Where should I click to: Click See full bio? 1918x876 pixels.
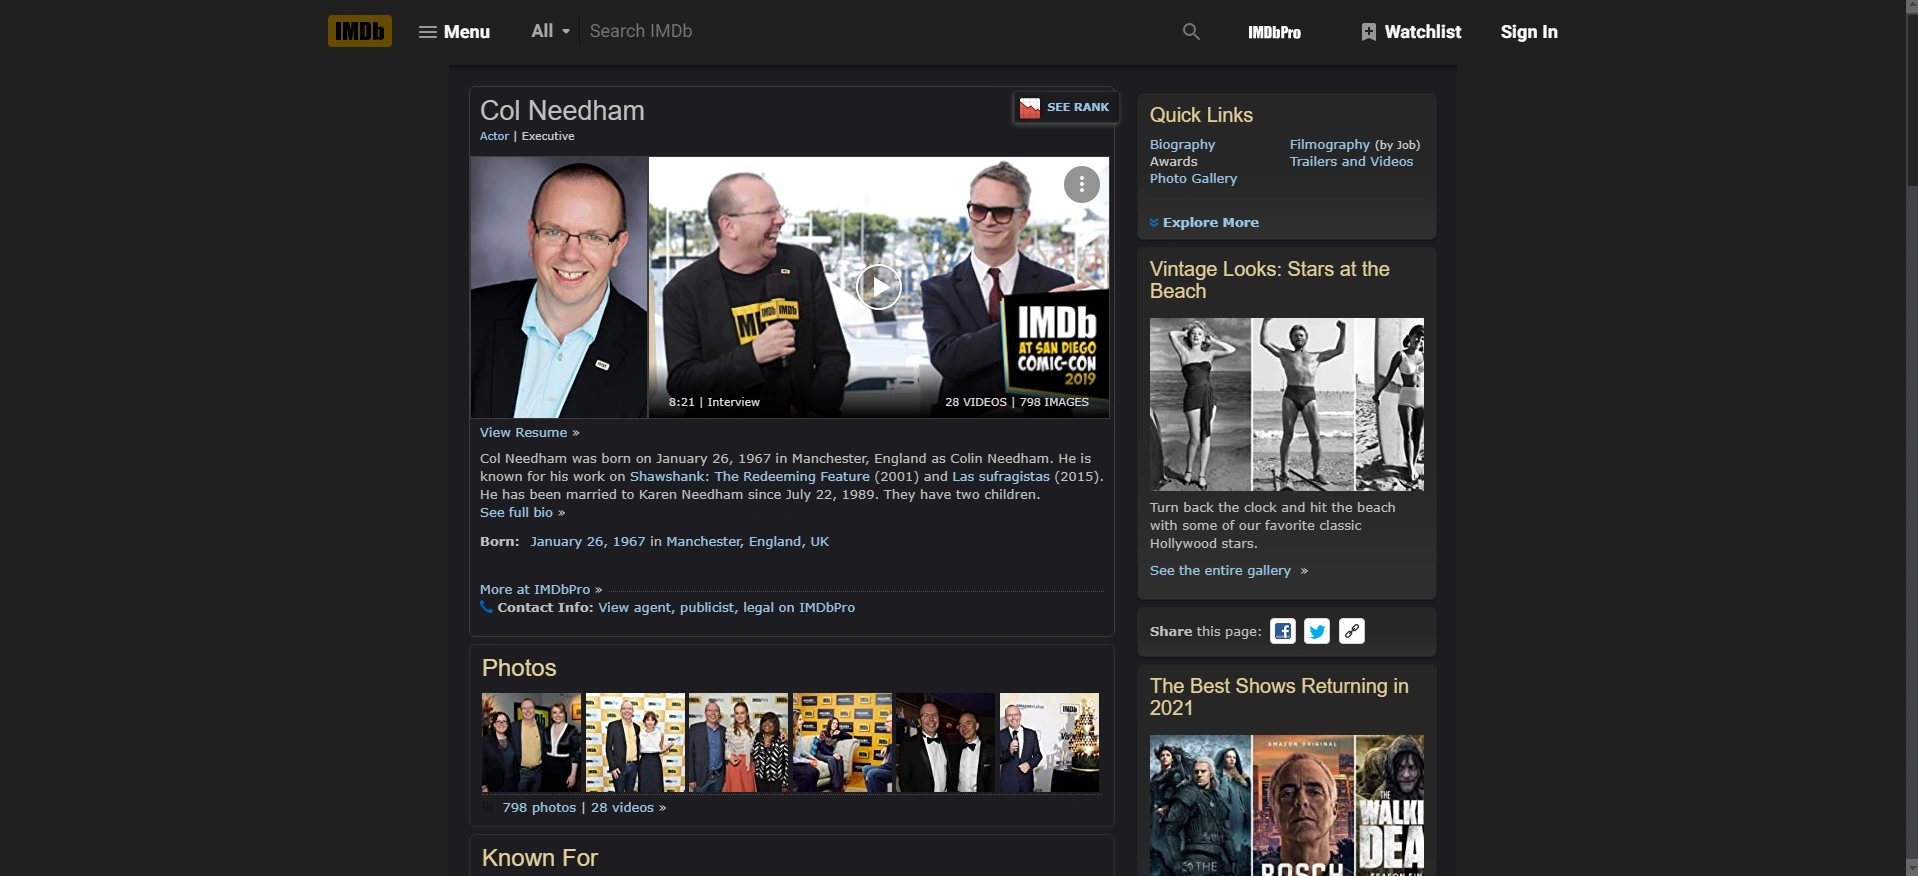pos(516,512)
